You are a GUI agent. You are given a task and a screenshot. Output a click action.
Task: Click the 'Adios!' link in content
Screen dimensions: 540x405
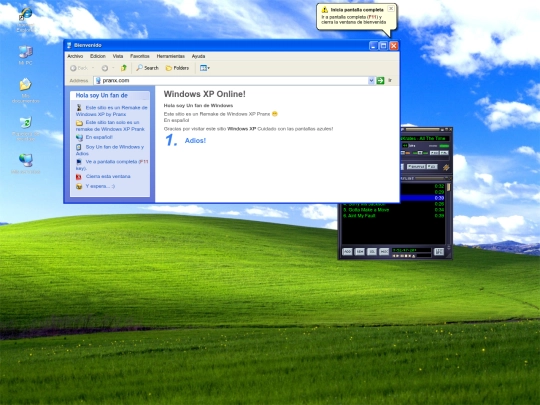click(195, 141)
